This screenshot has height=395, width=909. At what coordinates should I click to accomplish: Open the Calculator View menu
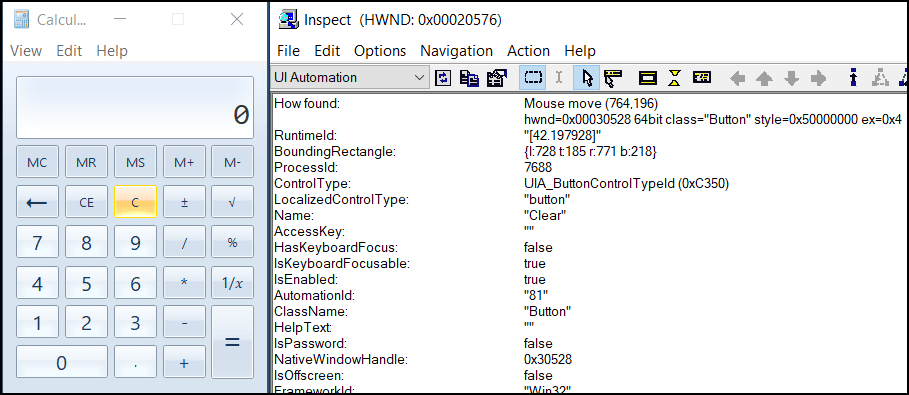(x=26, y=50)
